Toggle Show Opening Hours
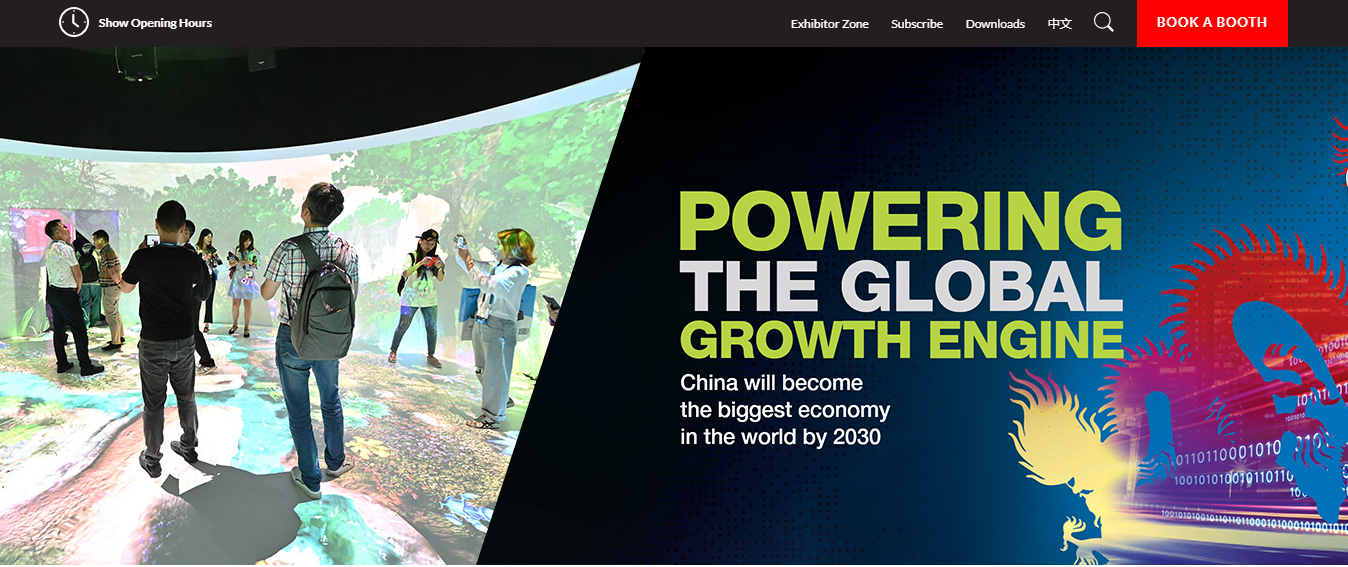Screen dimensions: 1348x567 coord(155,23)
